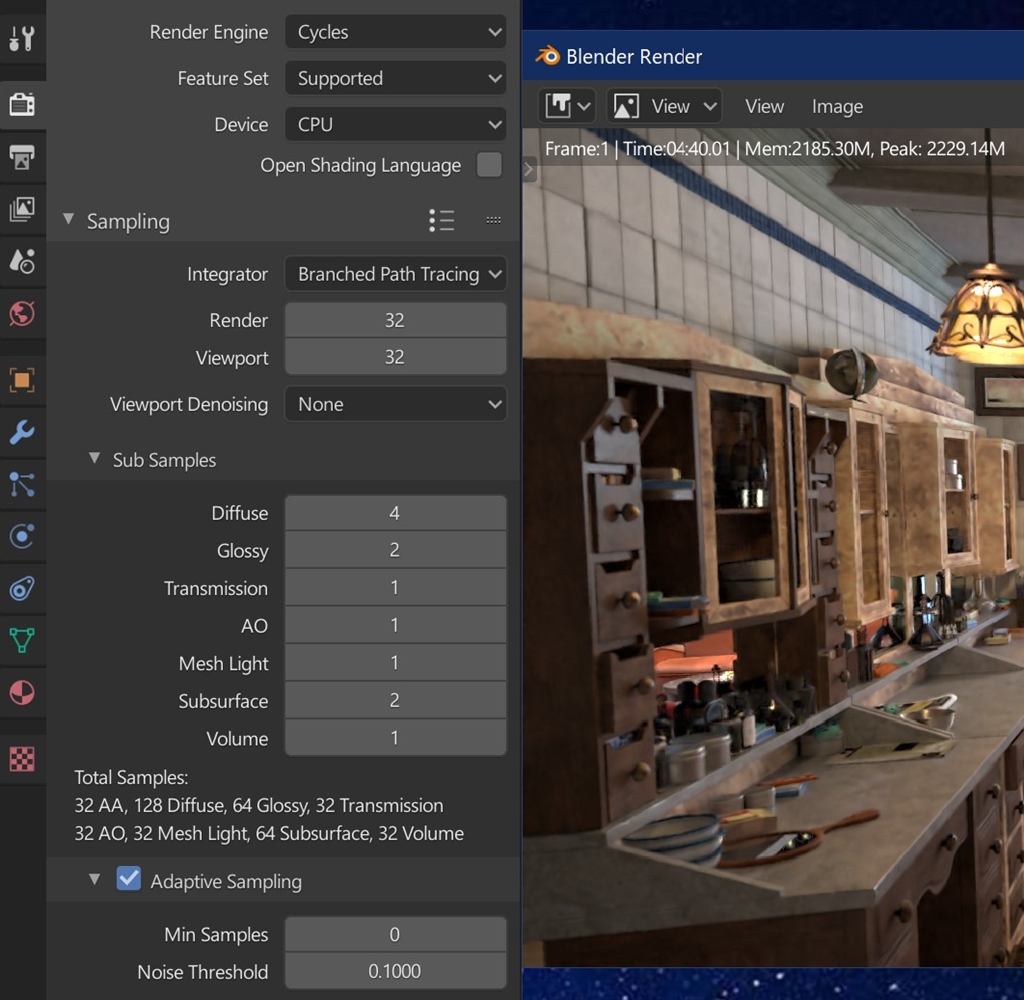This screenshot has height=1000, width=1024.
Task: Open the Modifier properties wrench tab
Action: tap(22, 432)
